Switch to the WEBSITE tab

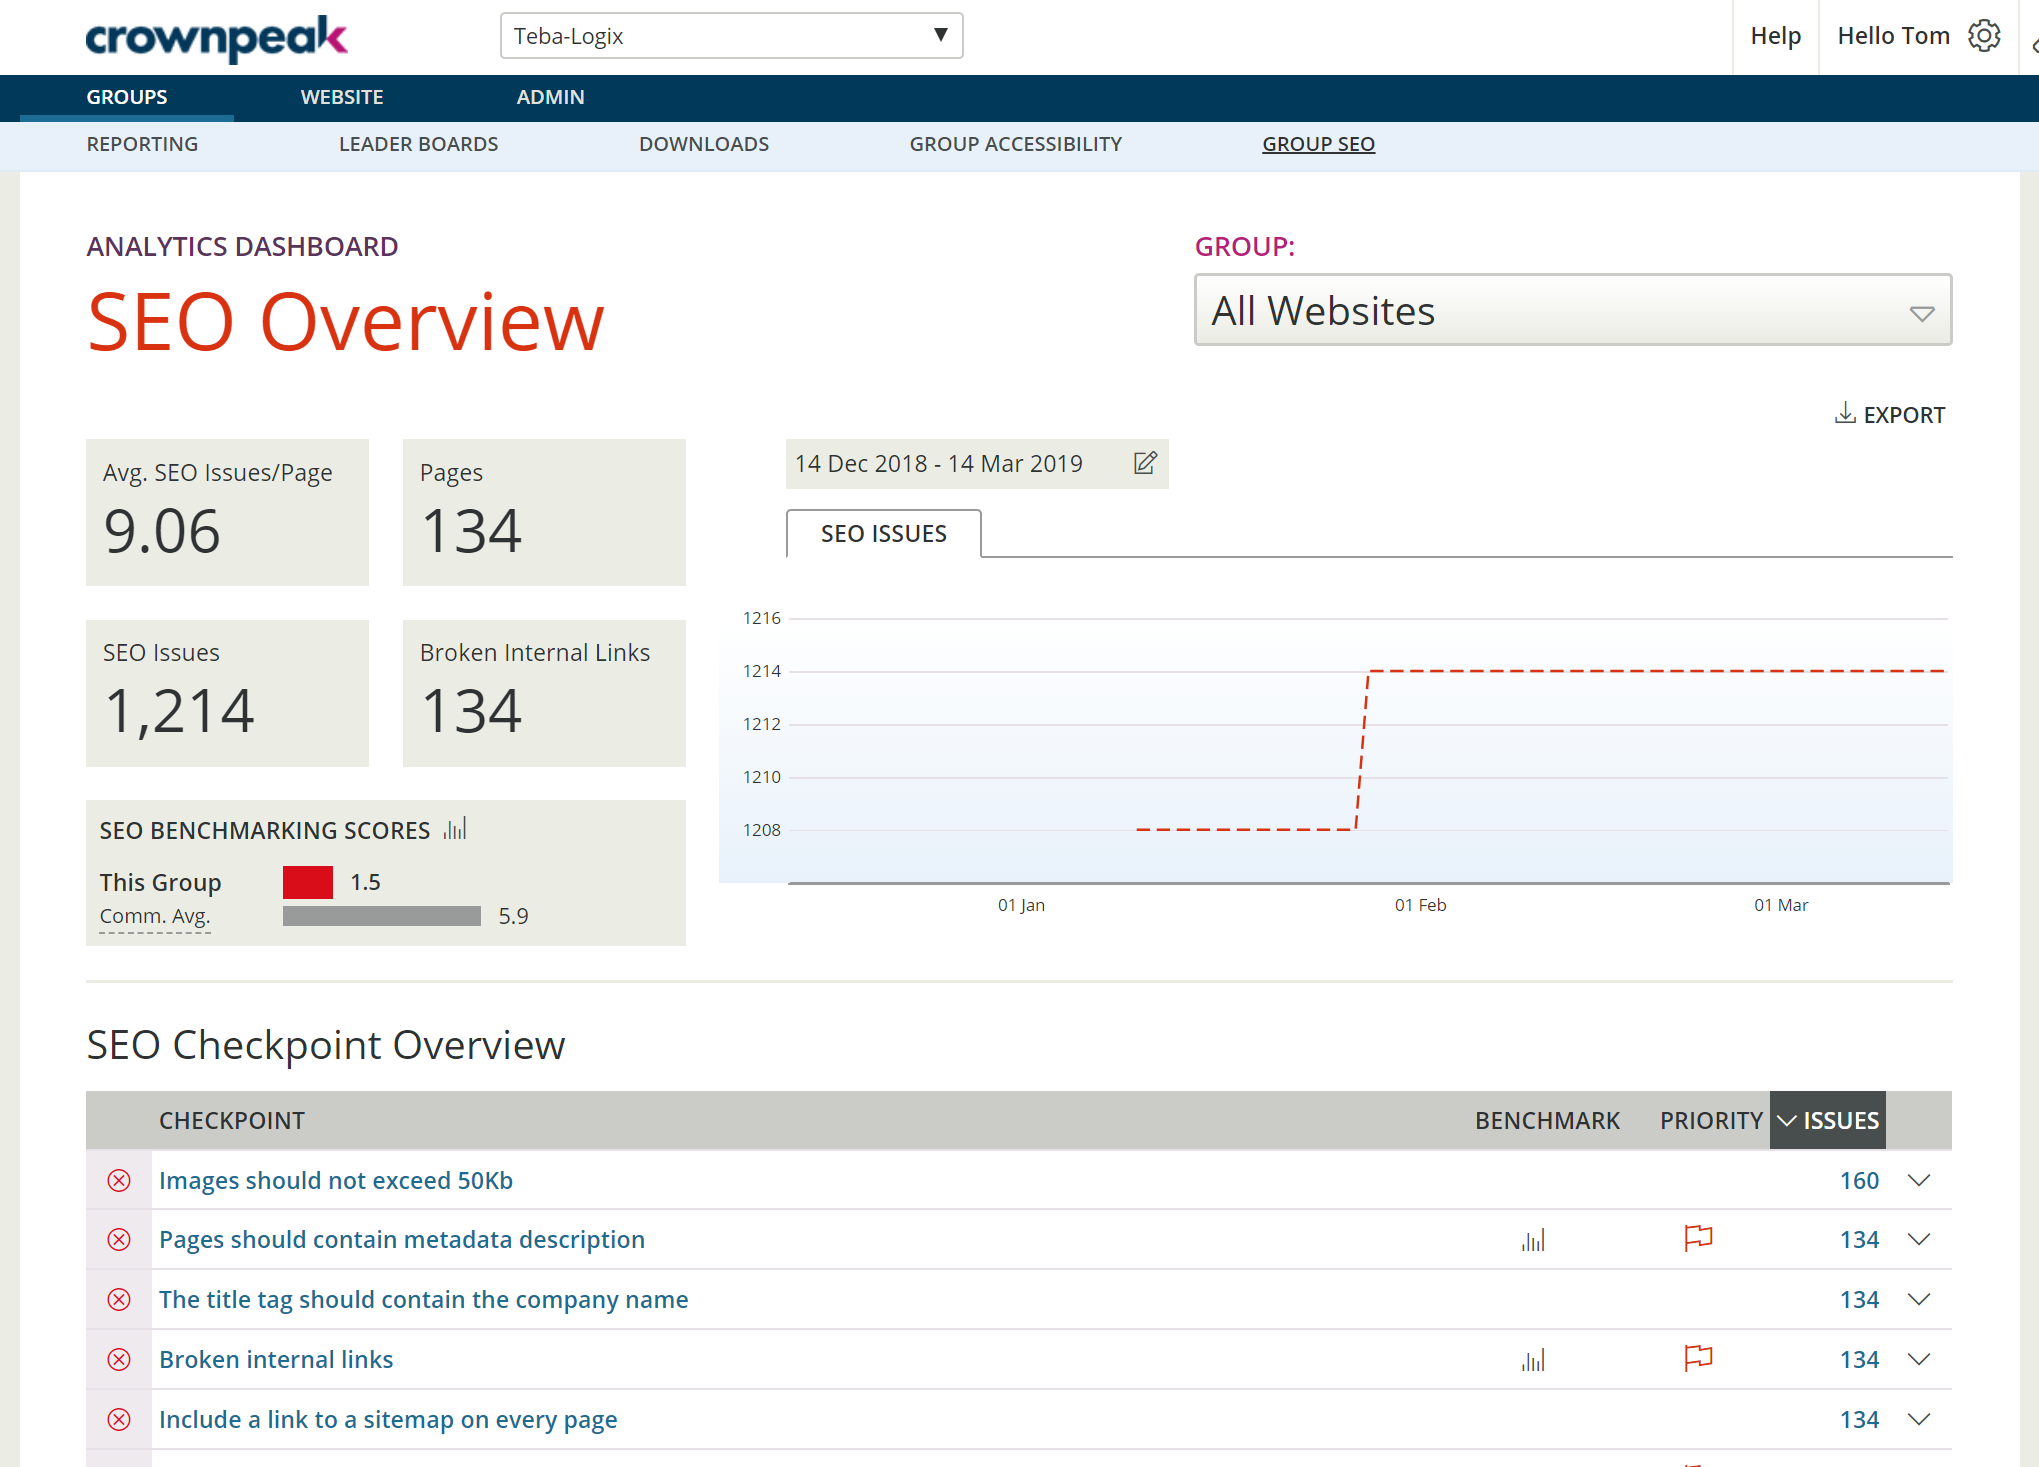pos(342,97)
